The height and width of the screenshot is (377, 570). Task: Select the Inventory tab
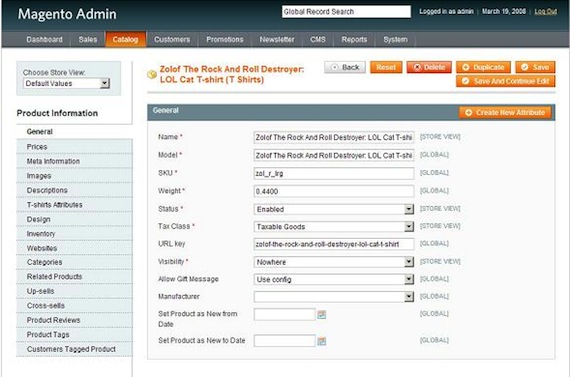coord(74,233)
